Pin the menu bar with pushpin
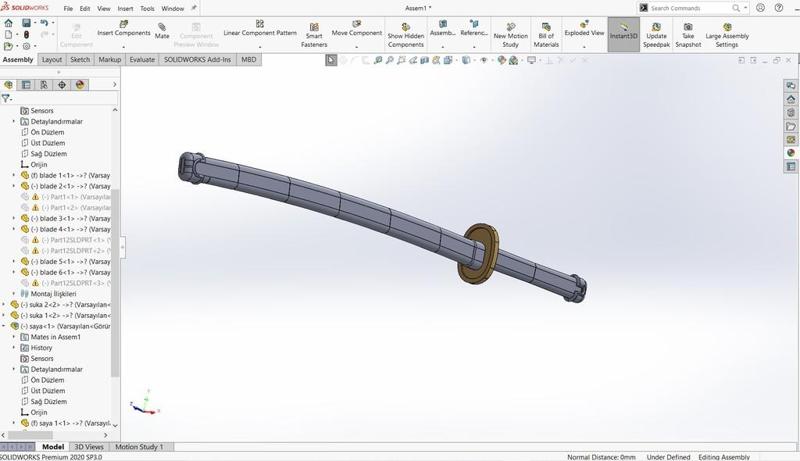 pos(194,8)
